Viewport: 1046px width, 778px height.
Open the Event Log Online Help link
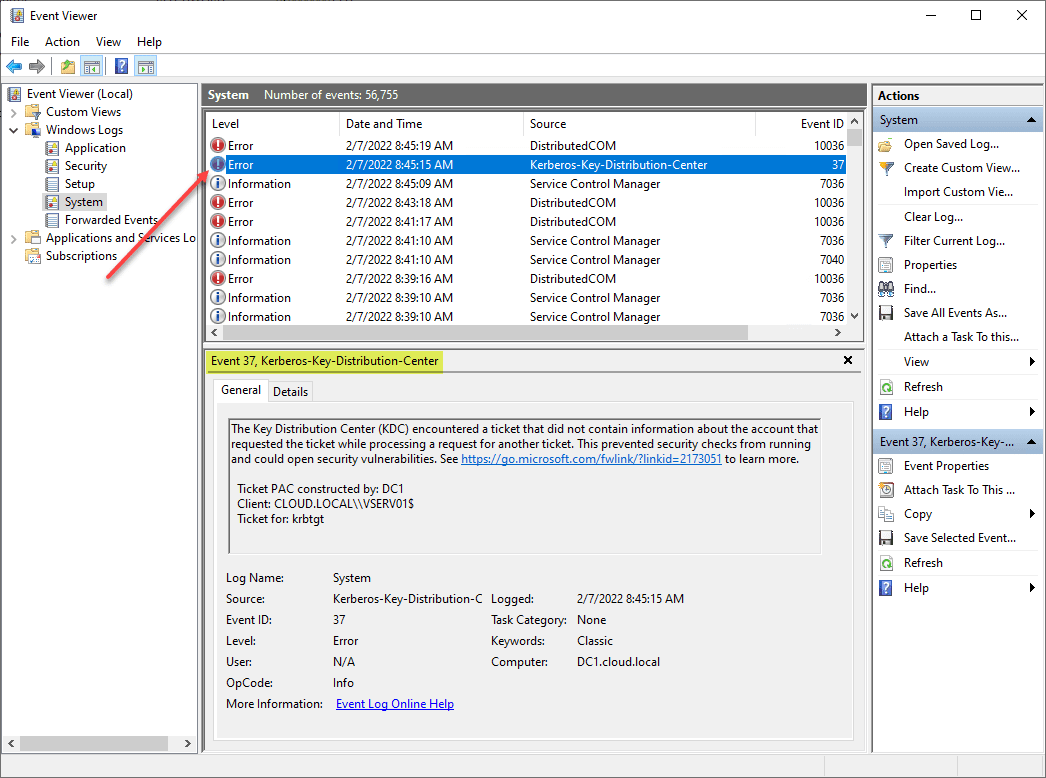point(394,704)
